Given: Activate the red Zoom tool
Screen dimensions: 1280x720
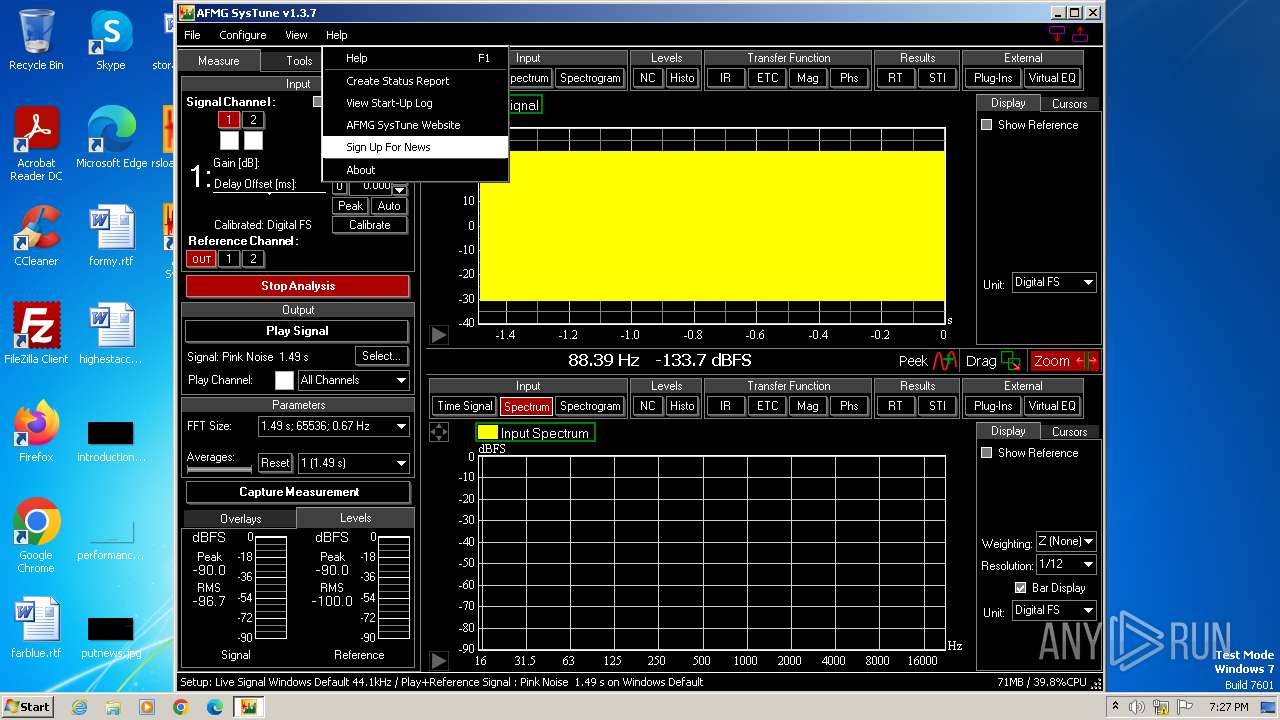Looking at the screenshot, I should point(1065,361).
